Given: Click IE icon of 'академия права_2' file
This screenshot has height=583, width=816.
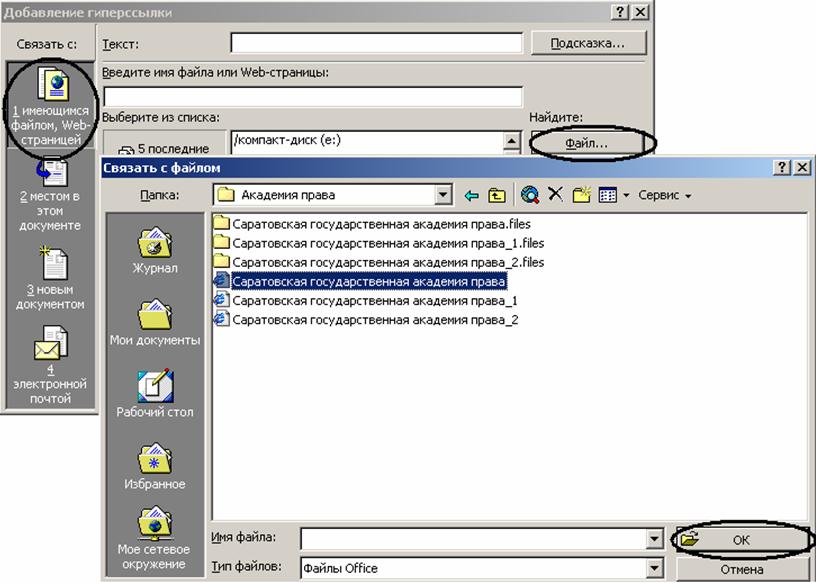Looking at the screenshot, I should 222,319.
